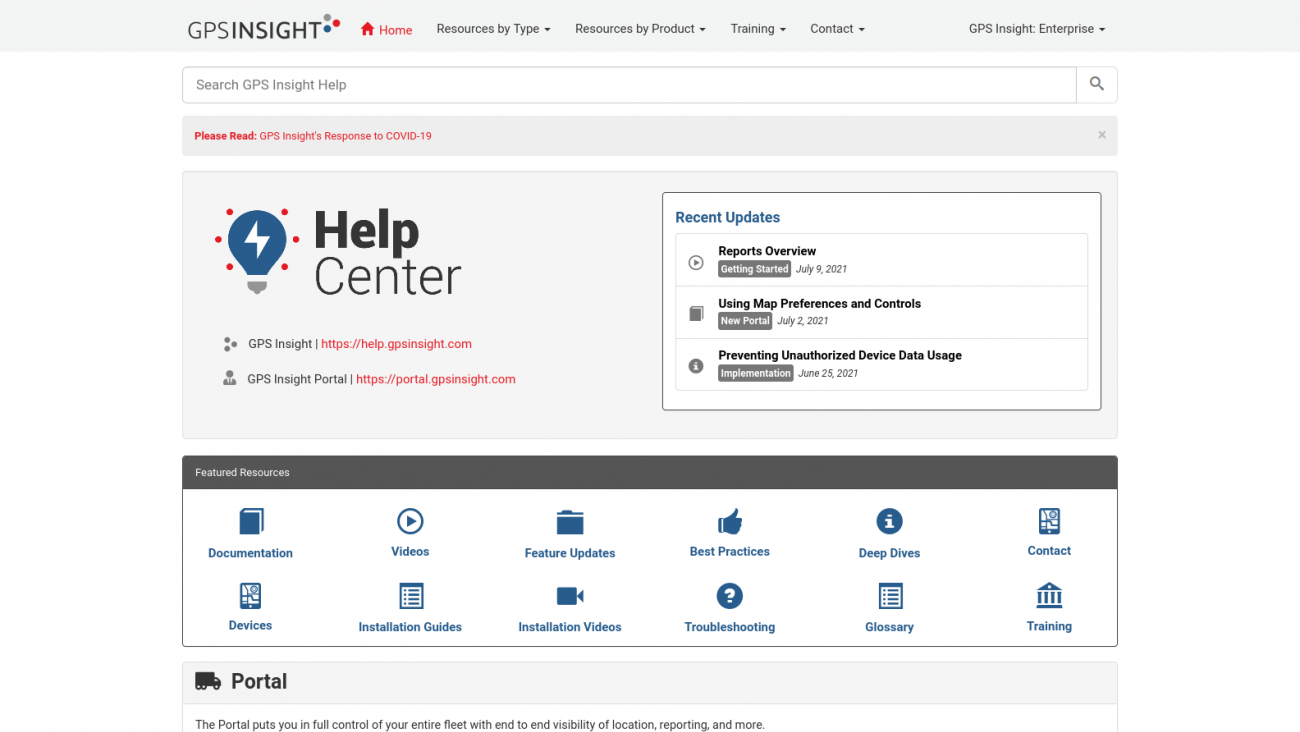The width and height of the screenshot is (1300, 732).
Task: Open the Glossary list icon
Action: 890,596
